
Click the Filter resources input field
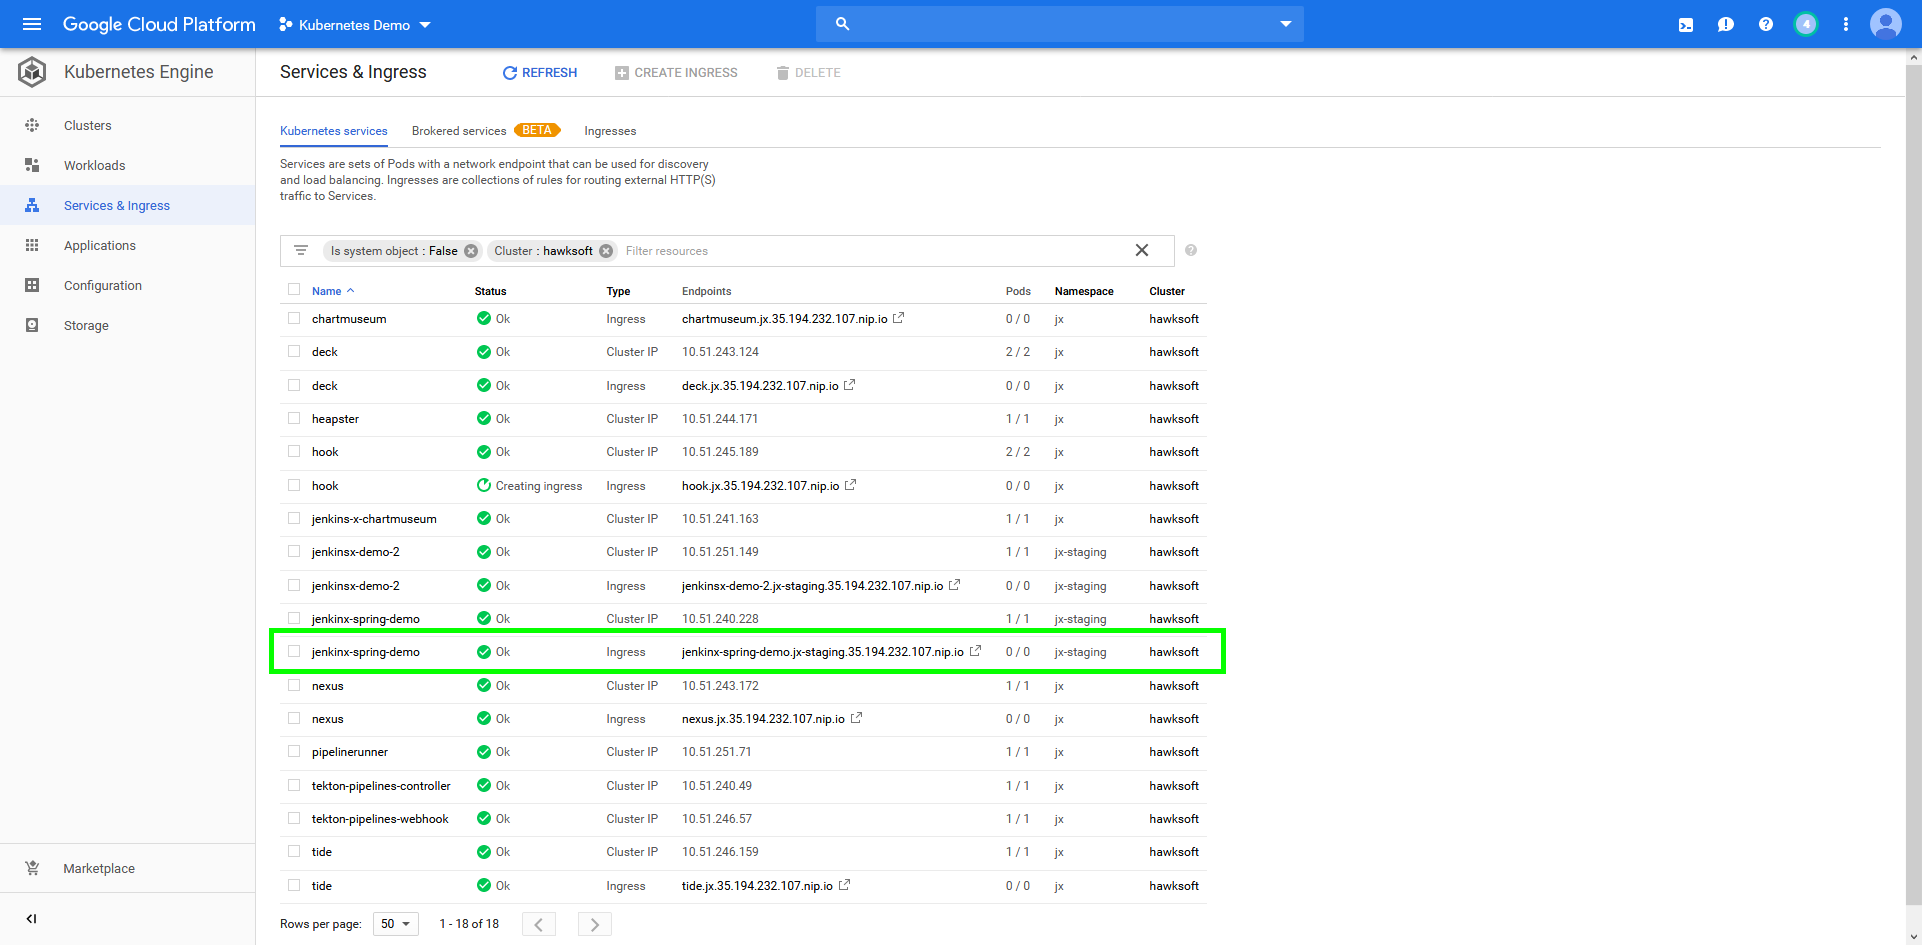[x=870, y=251]
